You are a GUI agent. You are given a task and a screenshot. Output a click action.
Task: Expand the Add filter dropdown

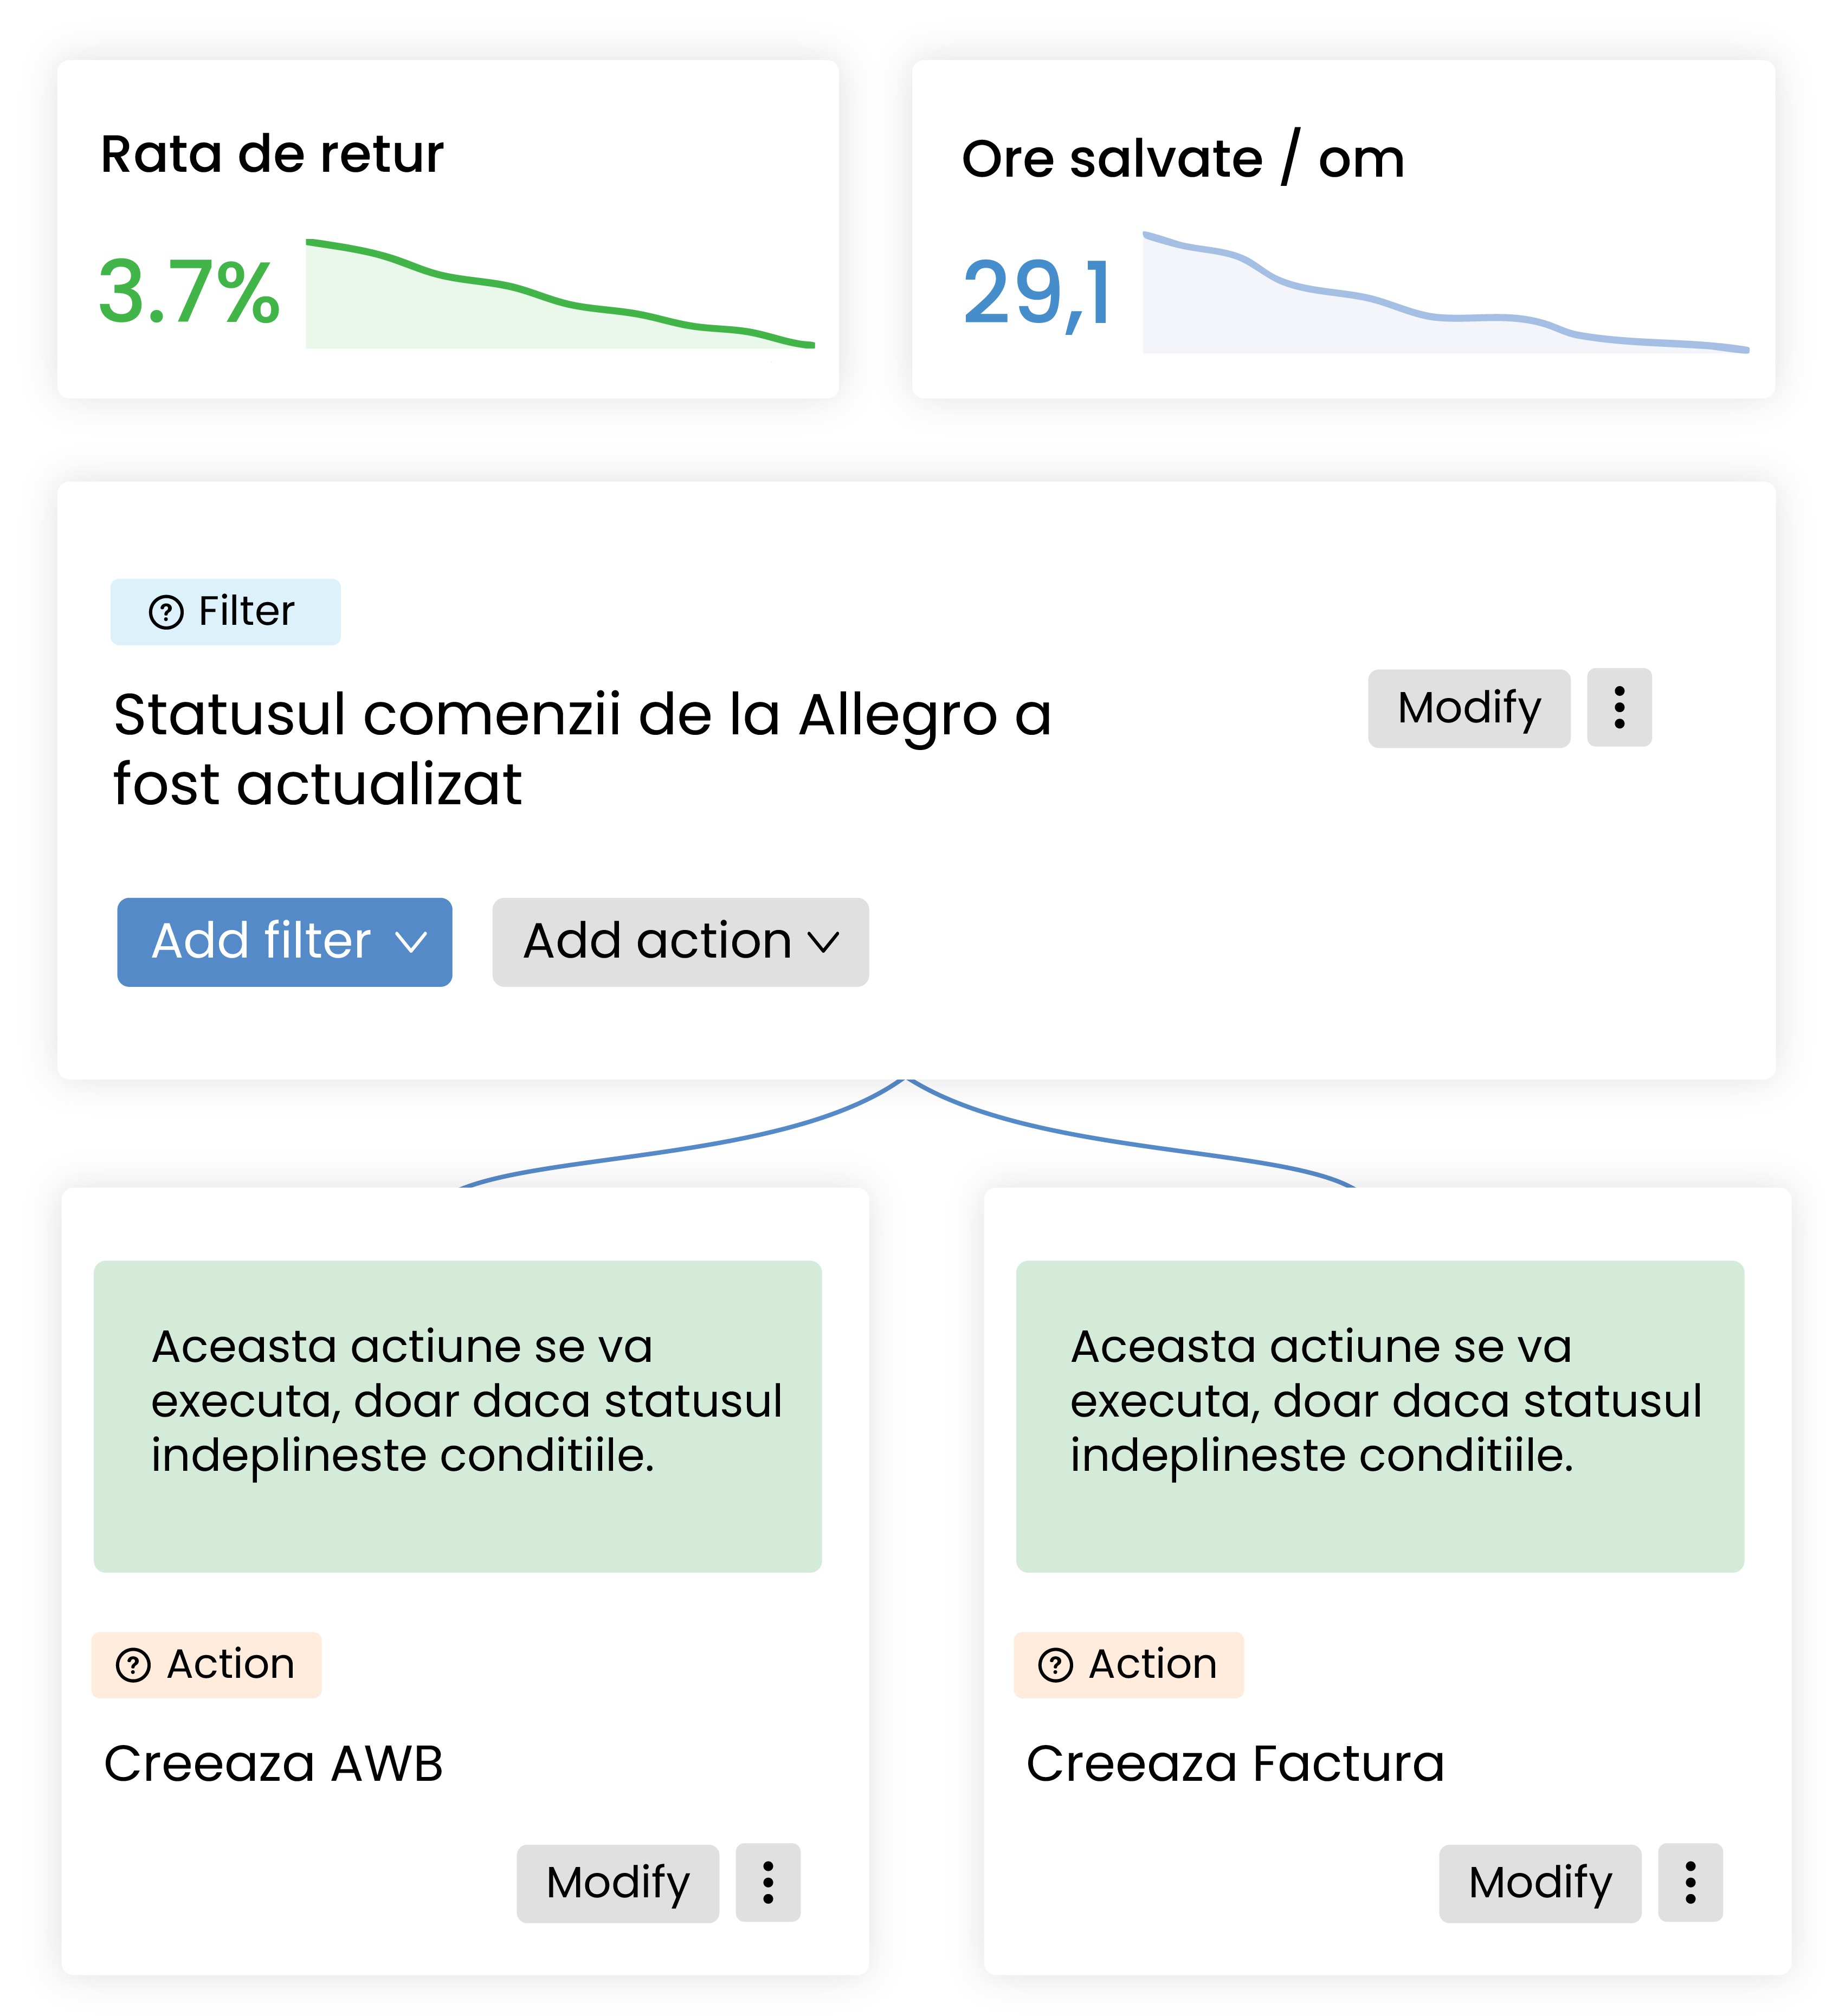pyautogui.click(x=285, y=942)
